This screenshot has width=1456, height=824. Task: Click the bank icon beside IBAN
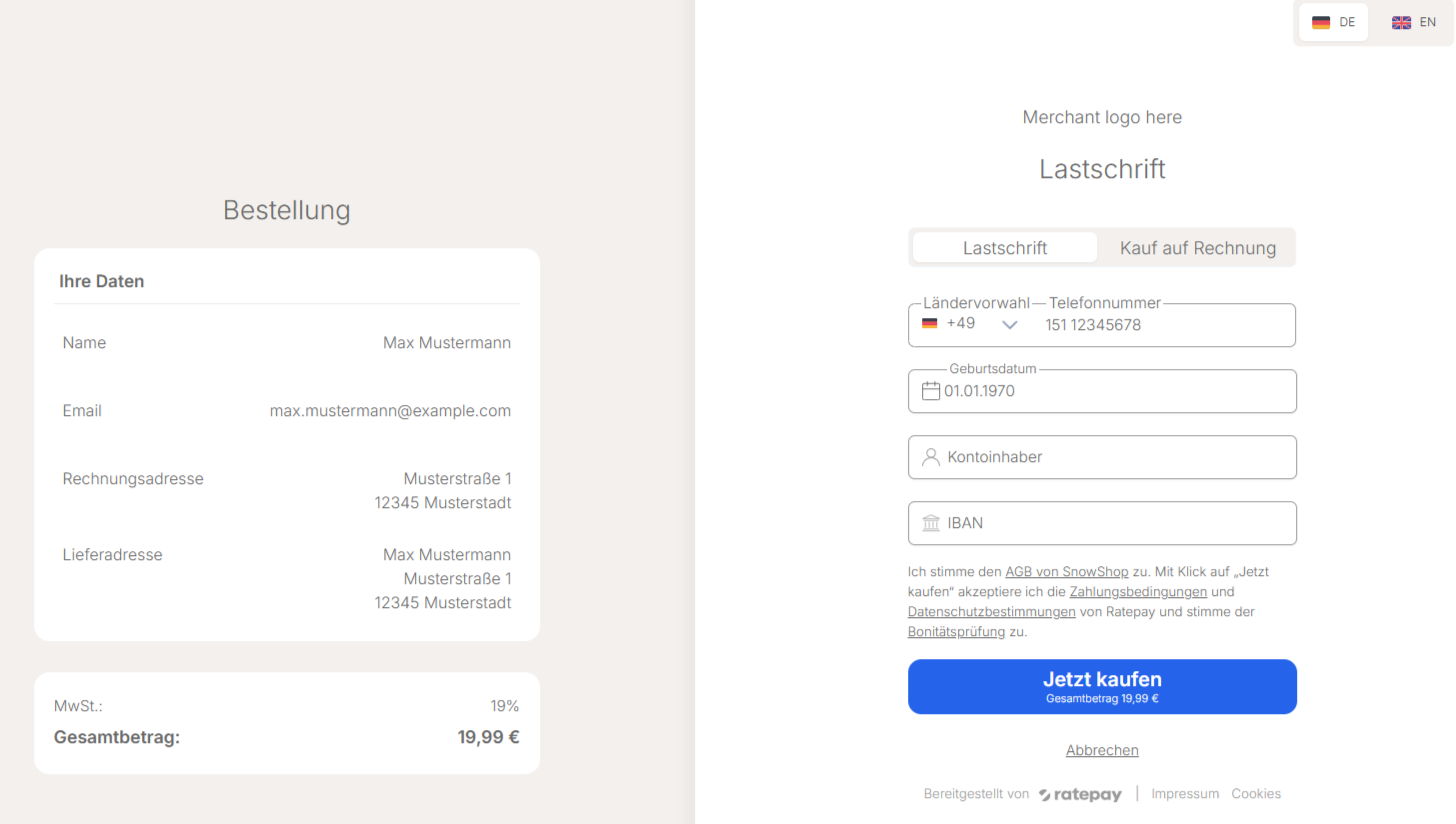[x=931, y=523]
